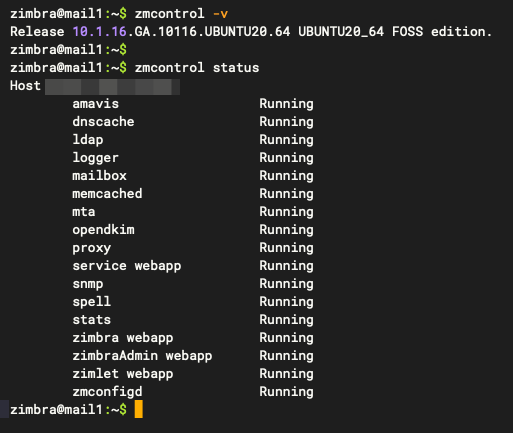Click the blurred hostname next to Host
513x433 pixels.
[x=113, y=87]
